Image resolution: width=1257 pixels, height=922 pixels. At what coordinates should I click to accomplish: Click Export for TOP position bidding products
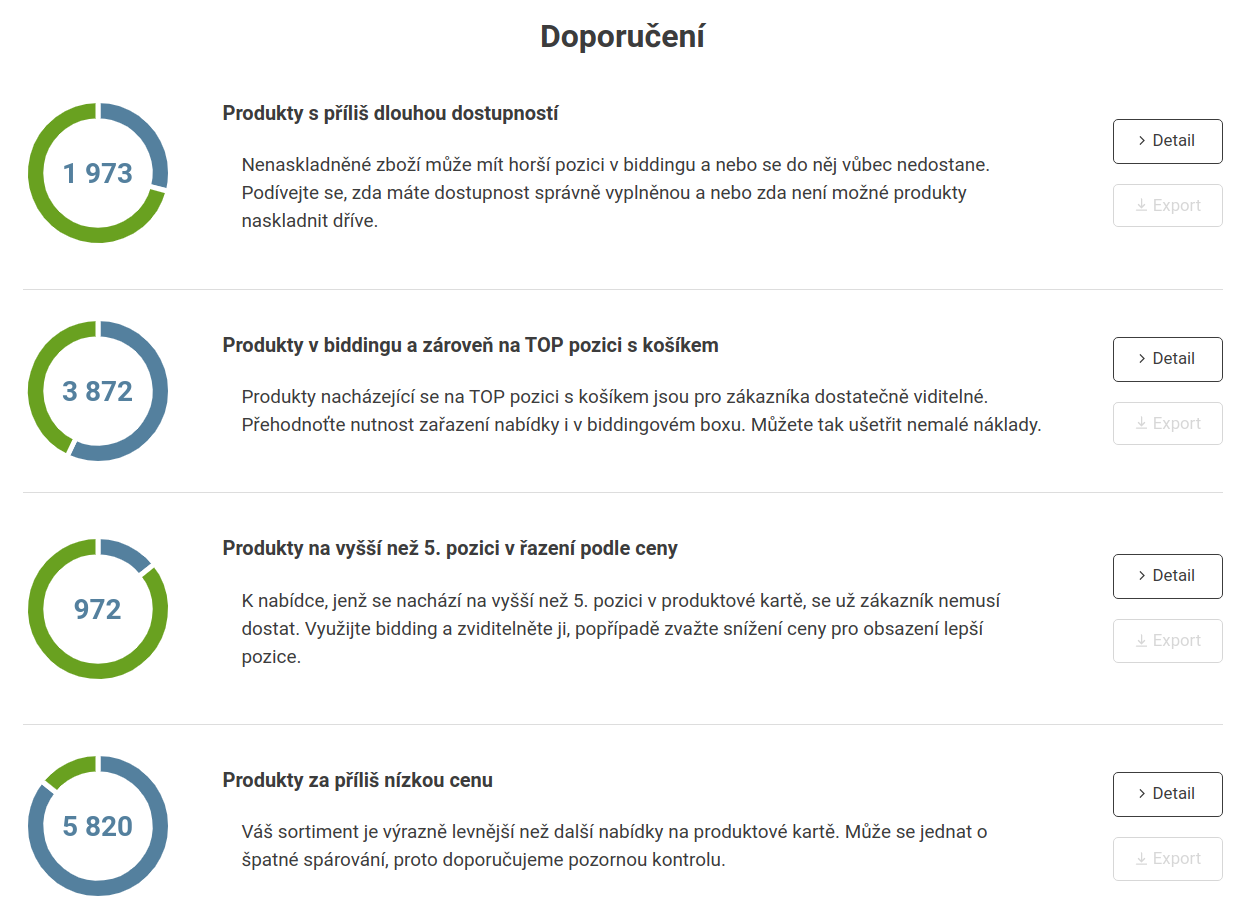[1167, 424]
